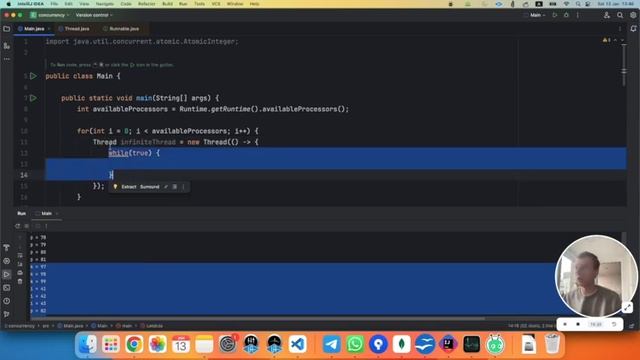
Task: Place cursor on while(true) code line
Action: pyautogui.click(x=134, y=153)
